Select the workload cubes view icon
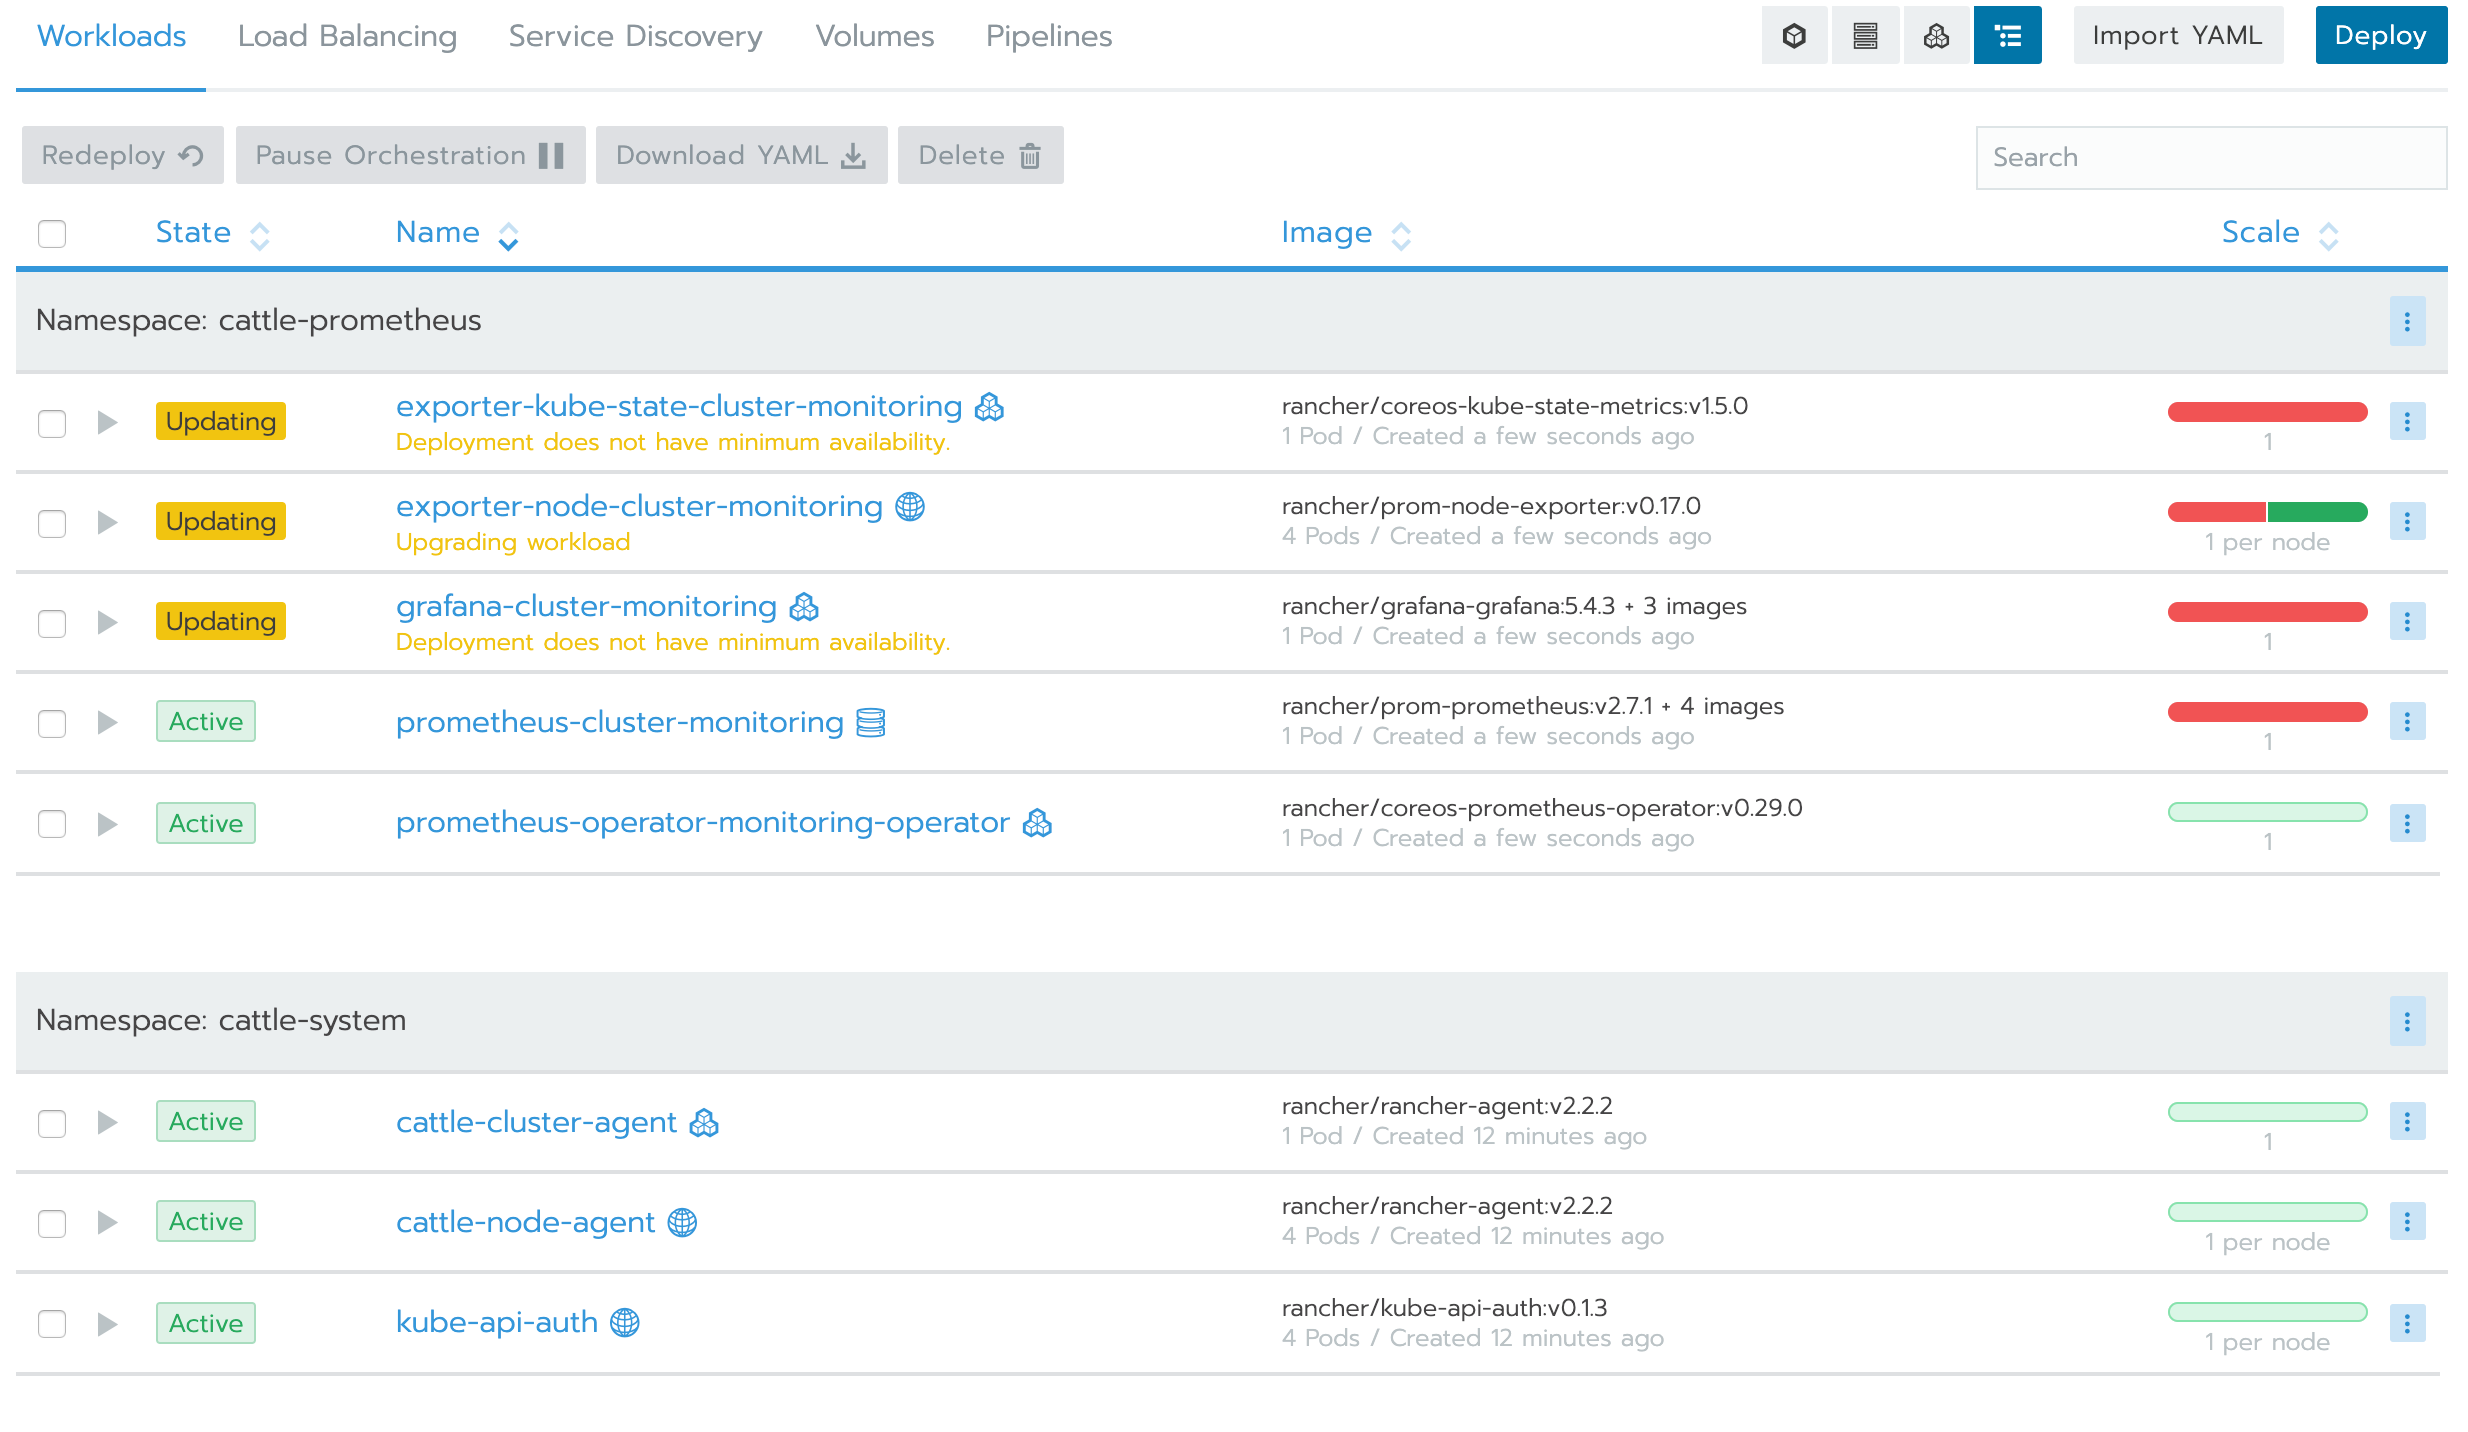This screenshot has width=2468, height=1432. click(x=1936, y=36)
